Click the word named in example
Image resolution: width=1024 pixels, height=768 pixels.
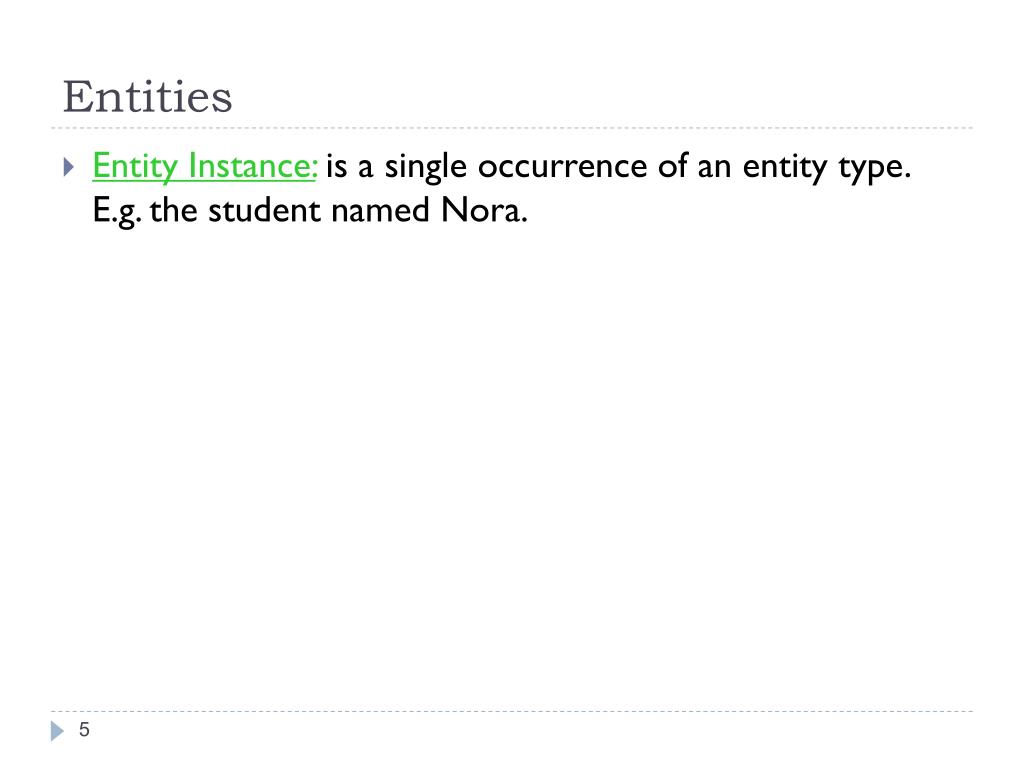381,210
